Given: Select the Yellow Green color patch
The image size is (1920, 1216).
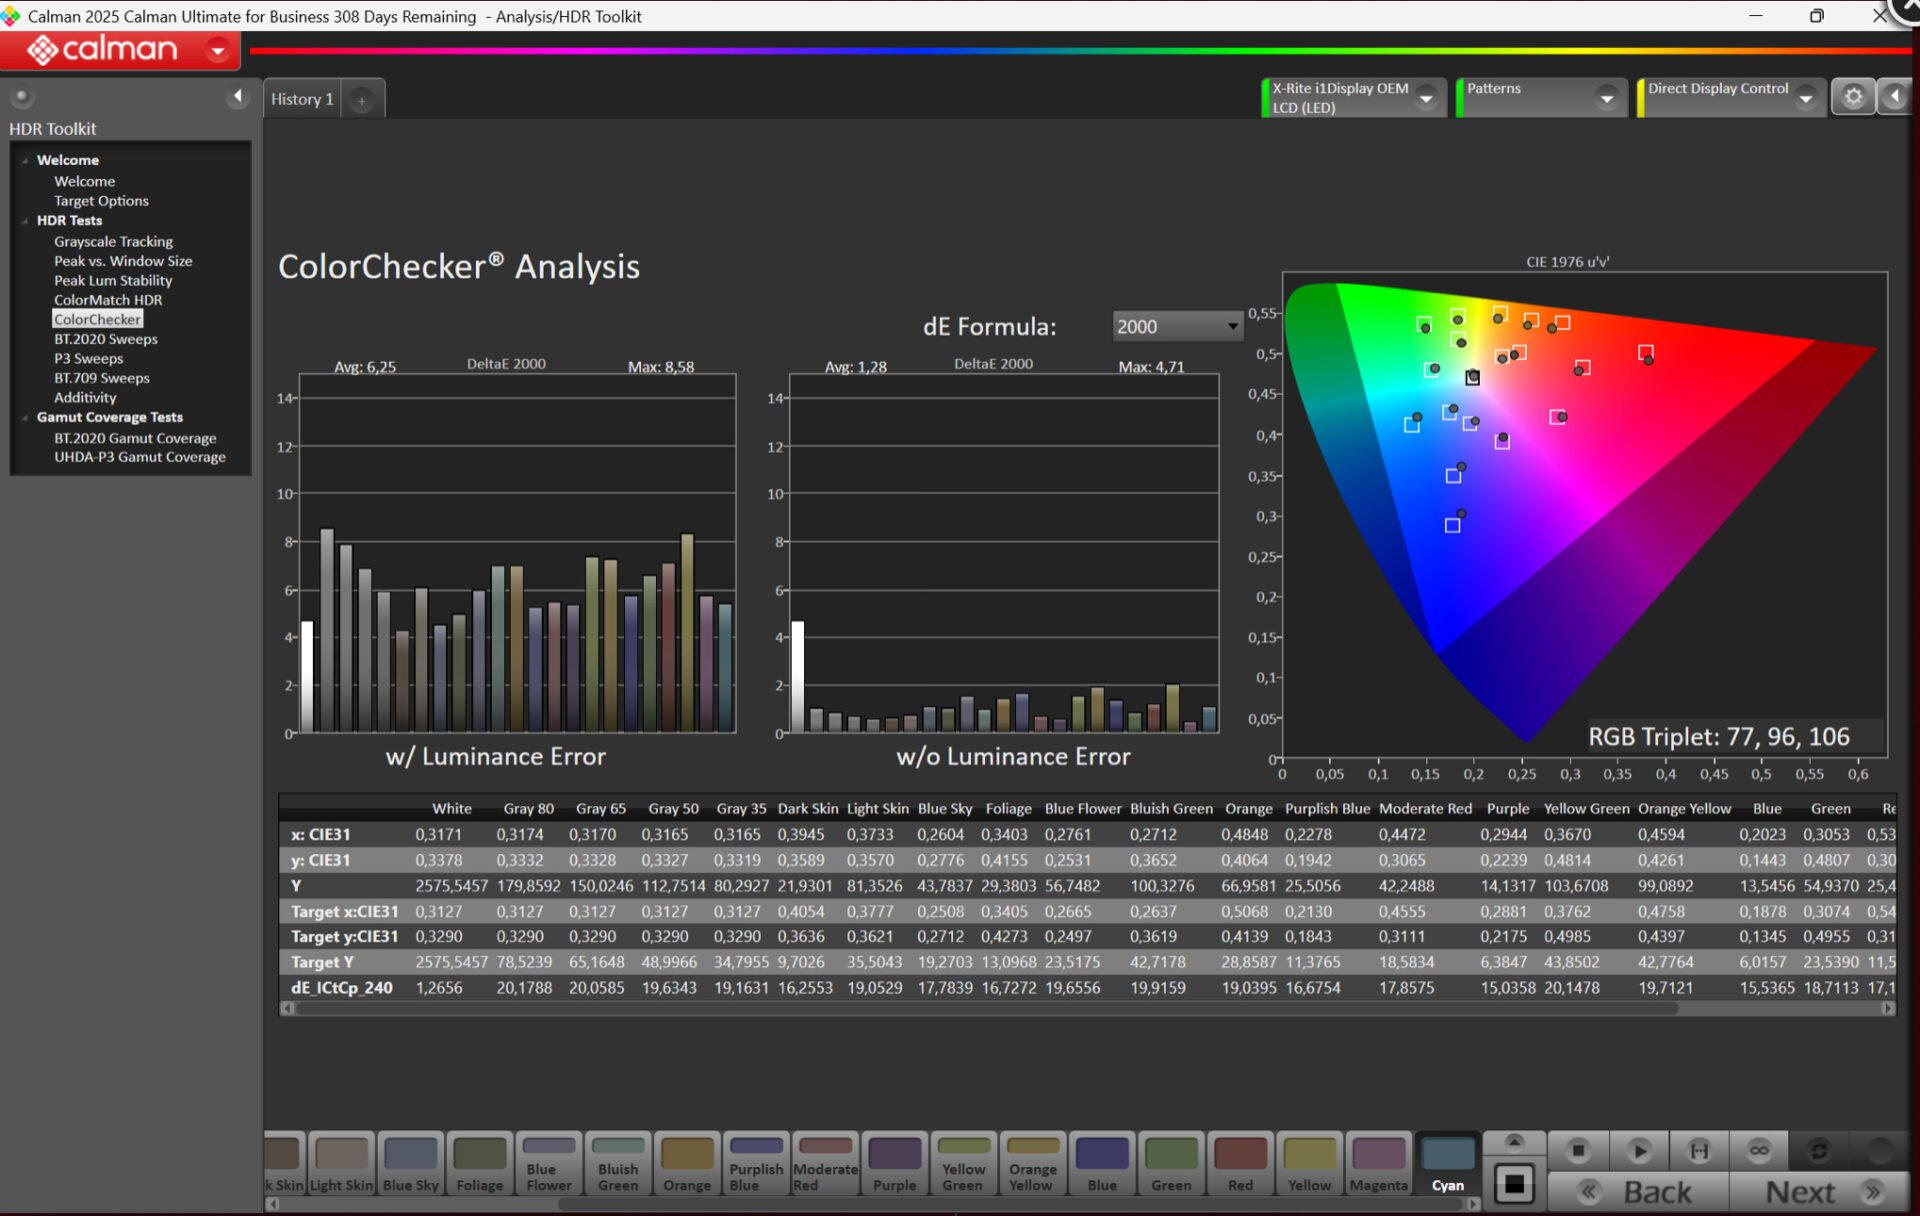Looking at the screenshot, I should 963,1164.
